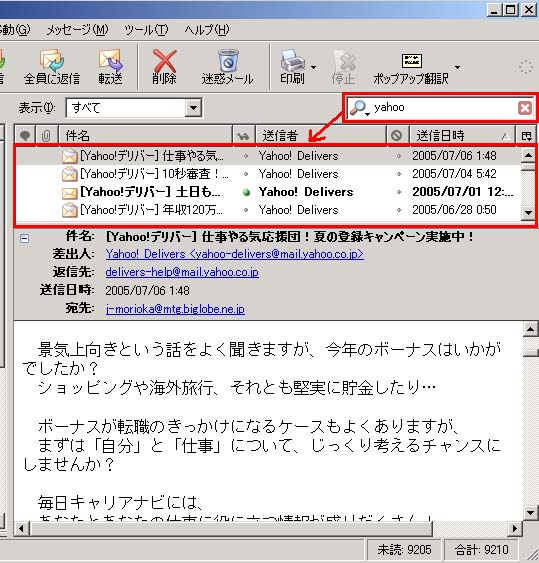Maximize the mail window

[x=511, y=10]
